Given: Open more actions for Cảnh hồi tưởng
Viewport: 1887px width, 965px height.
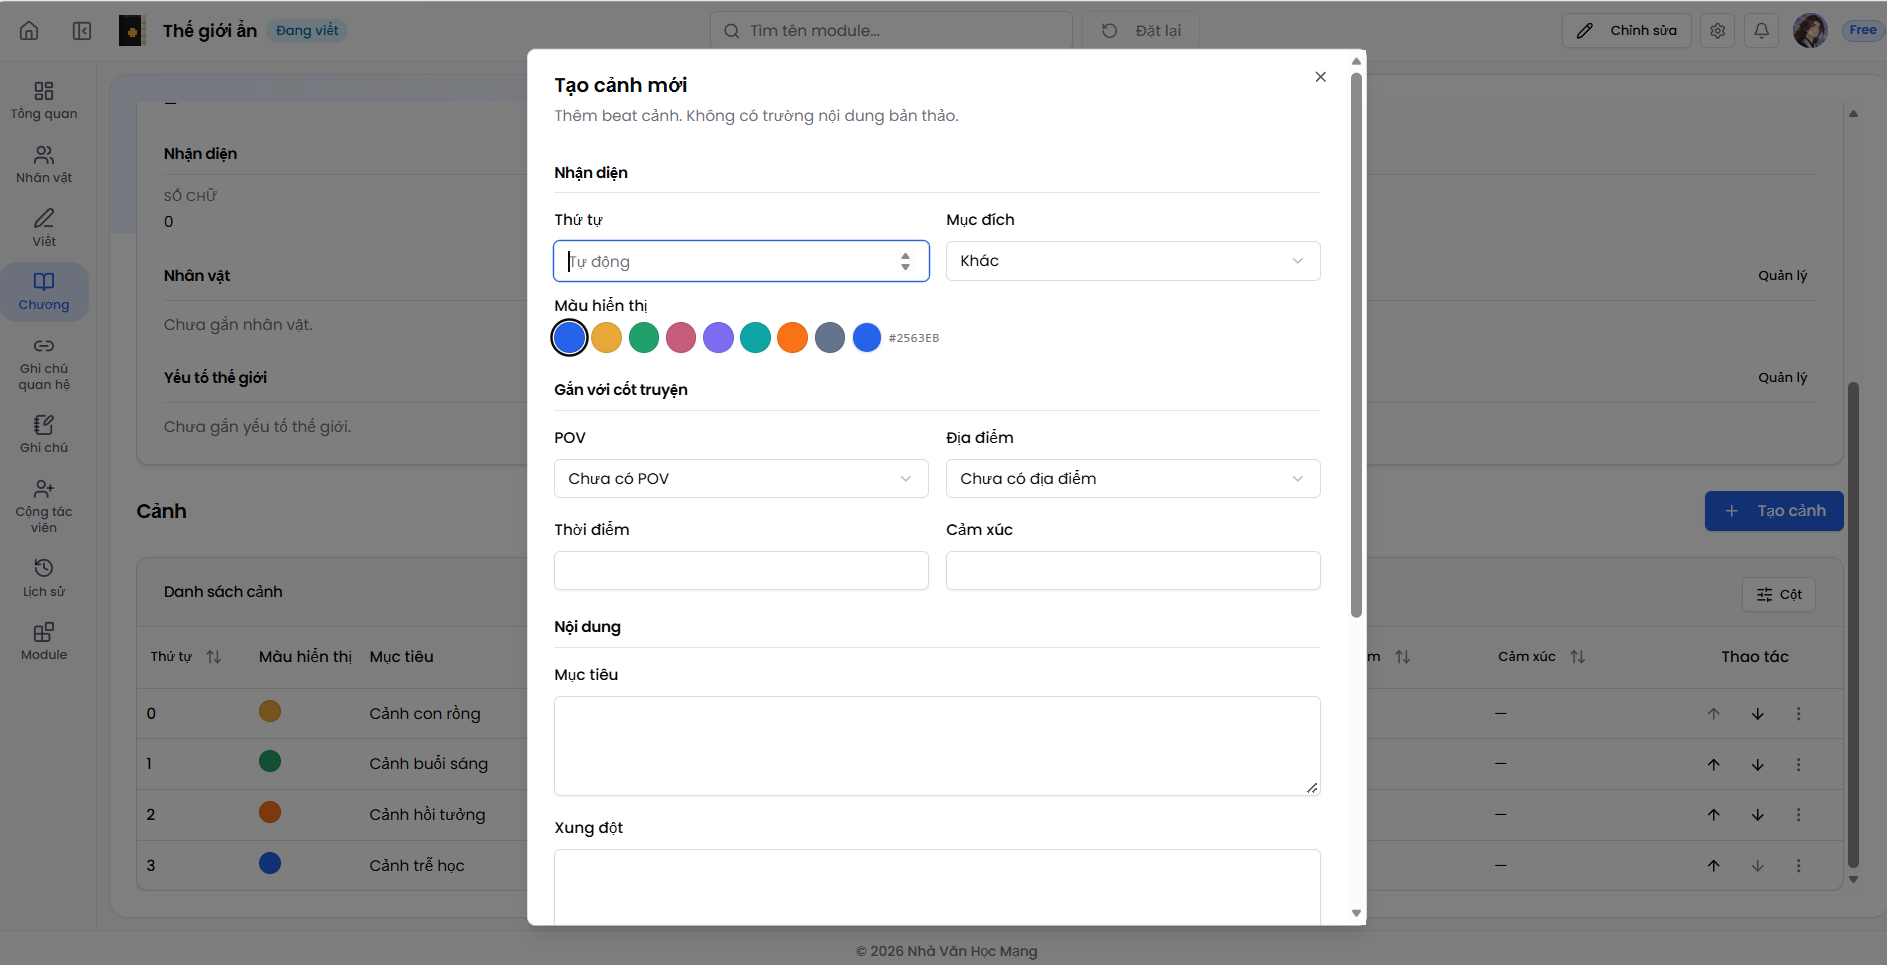Looking at the screenshot, I should 1798,815.
